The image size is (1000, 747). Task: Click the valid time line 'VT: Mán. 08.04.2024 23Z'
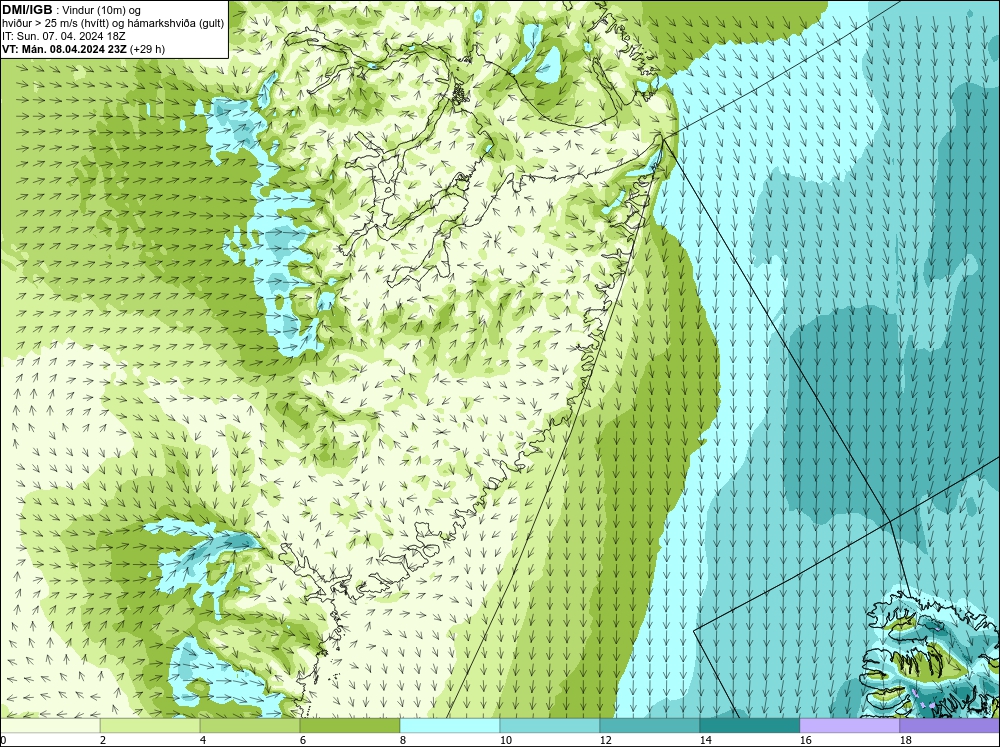[64, 49]
